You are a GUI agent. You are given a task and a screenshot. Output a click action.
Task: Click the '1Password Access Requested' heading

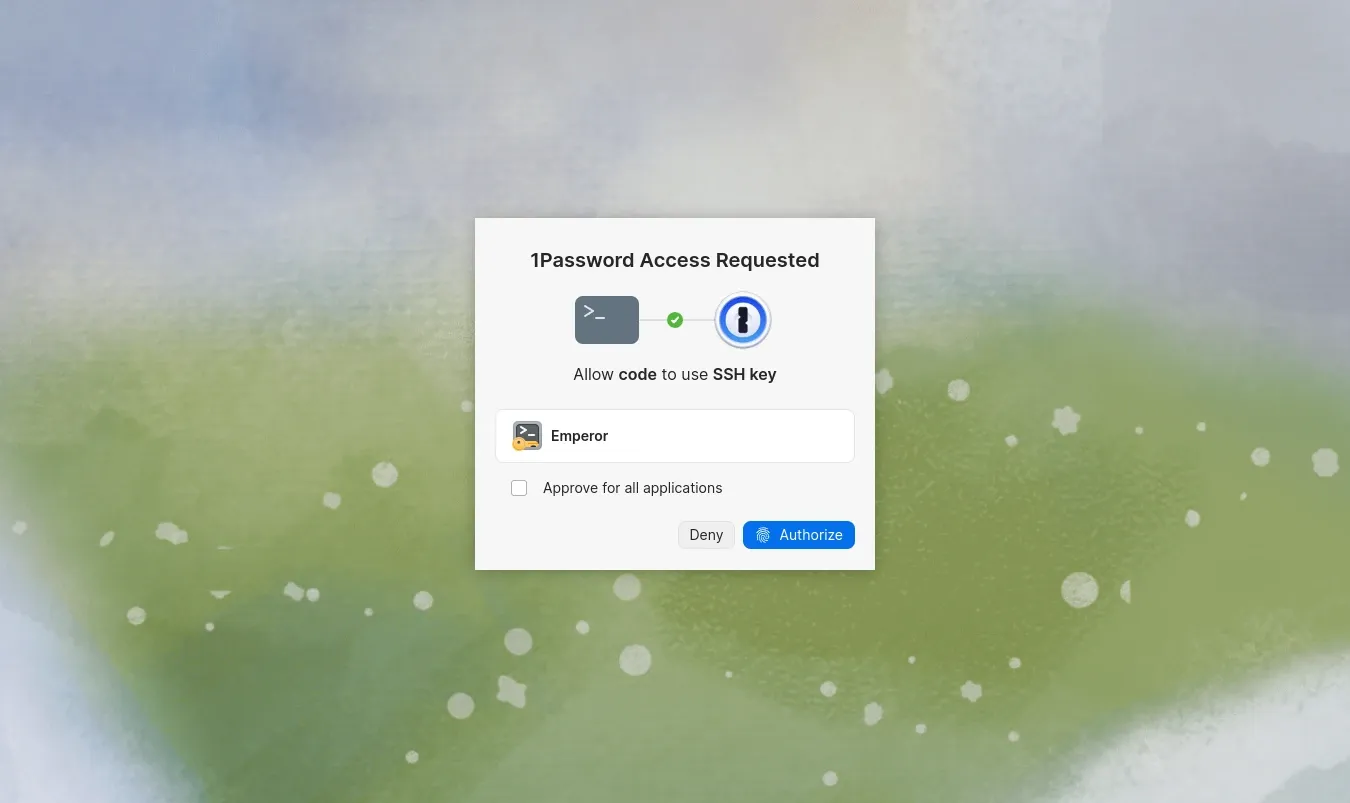pyautogui.click(x=675, y=260)
